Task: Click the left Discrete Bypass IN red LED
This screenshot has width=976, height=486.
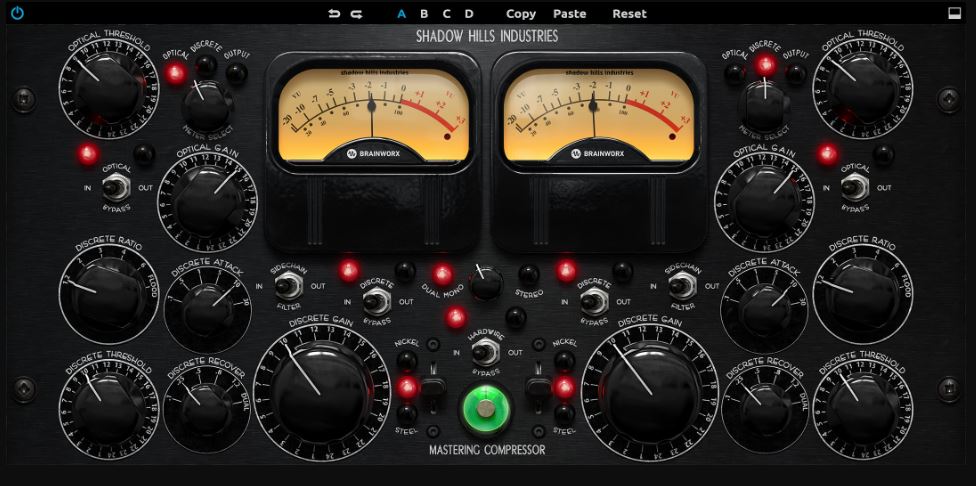Action: (x=349, y=271)
